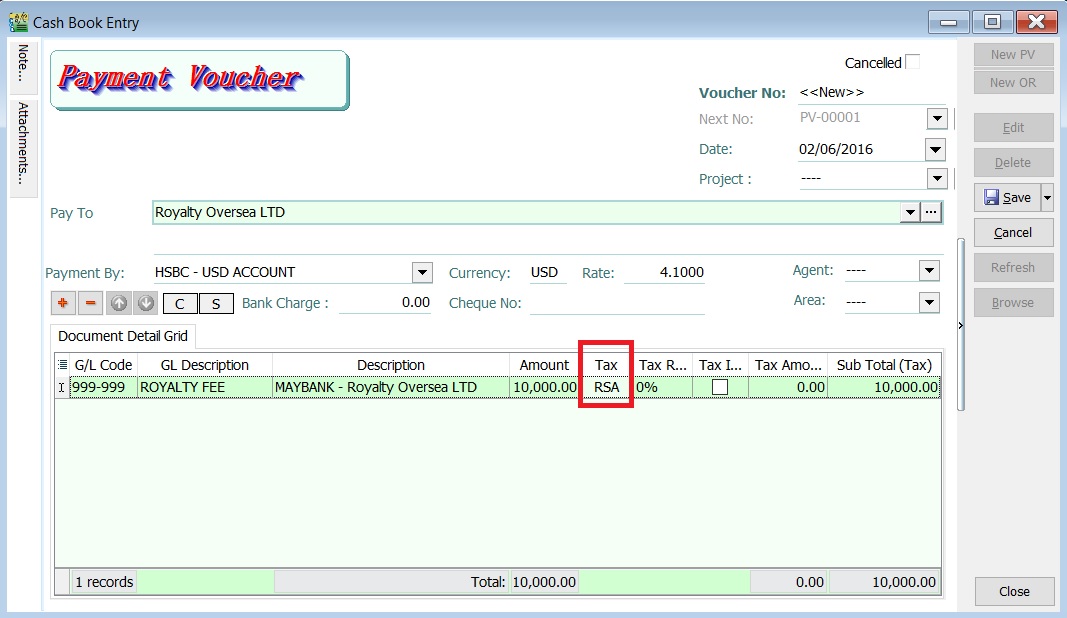Expand the Date picker dropdown
Image resolution: width=1067 pixels, height=618 pixels.
(936, 148)
